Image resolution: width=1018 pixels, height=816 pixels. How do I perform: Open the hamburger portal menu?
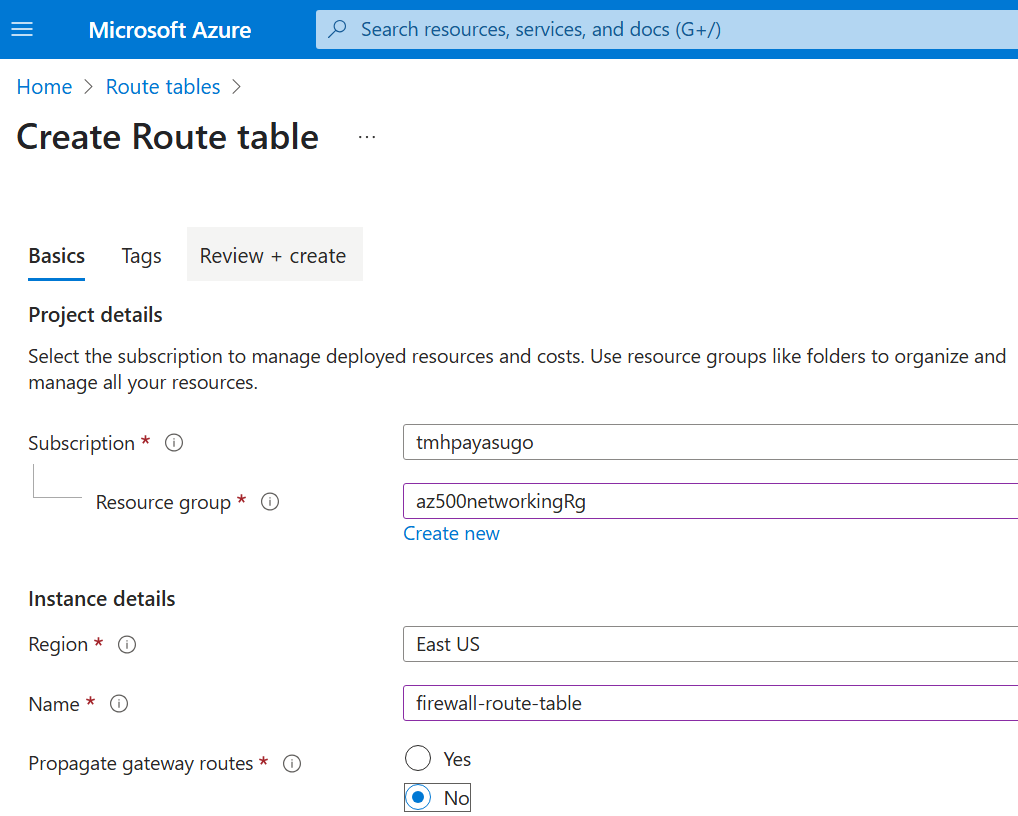point(22,29)
